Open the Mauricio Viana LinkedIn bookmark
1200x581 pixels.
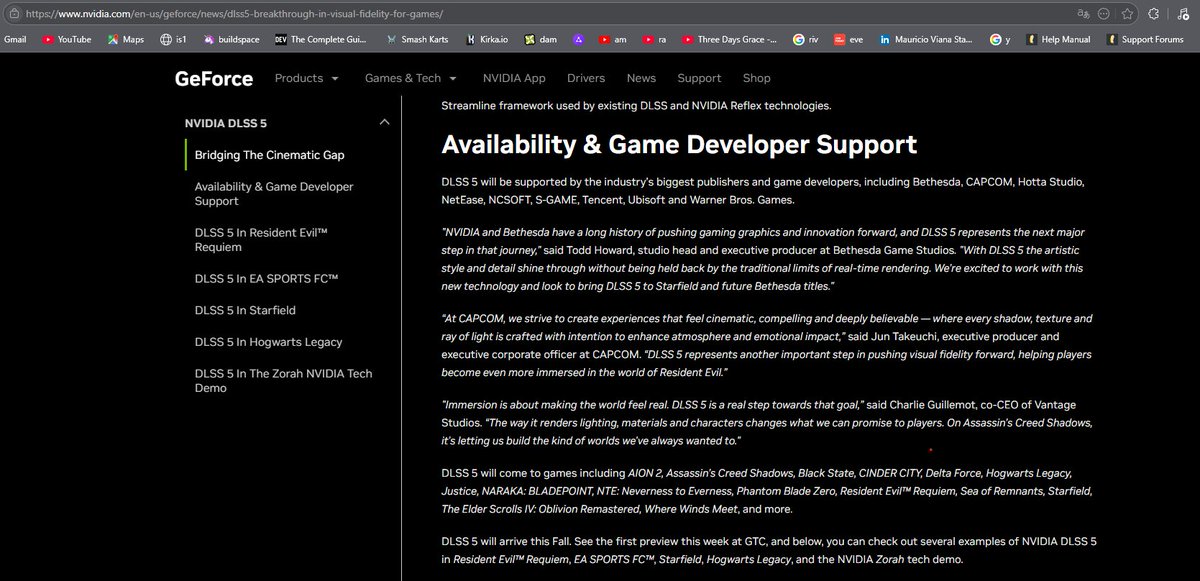click(x=925, y=39)
